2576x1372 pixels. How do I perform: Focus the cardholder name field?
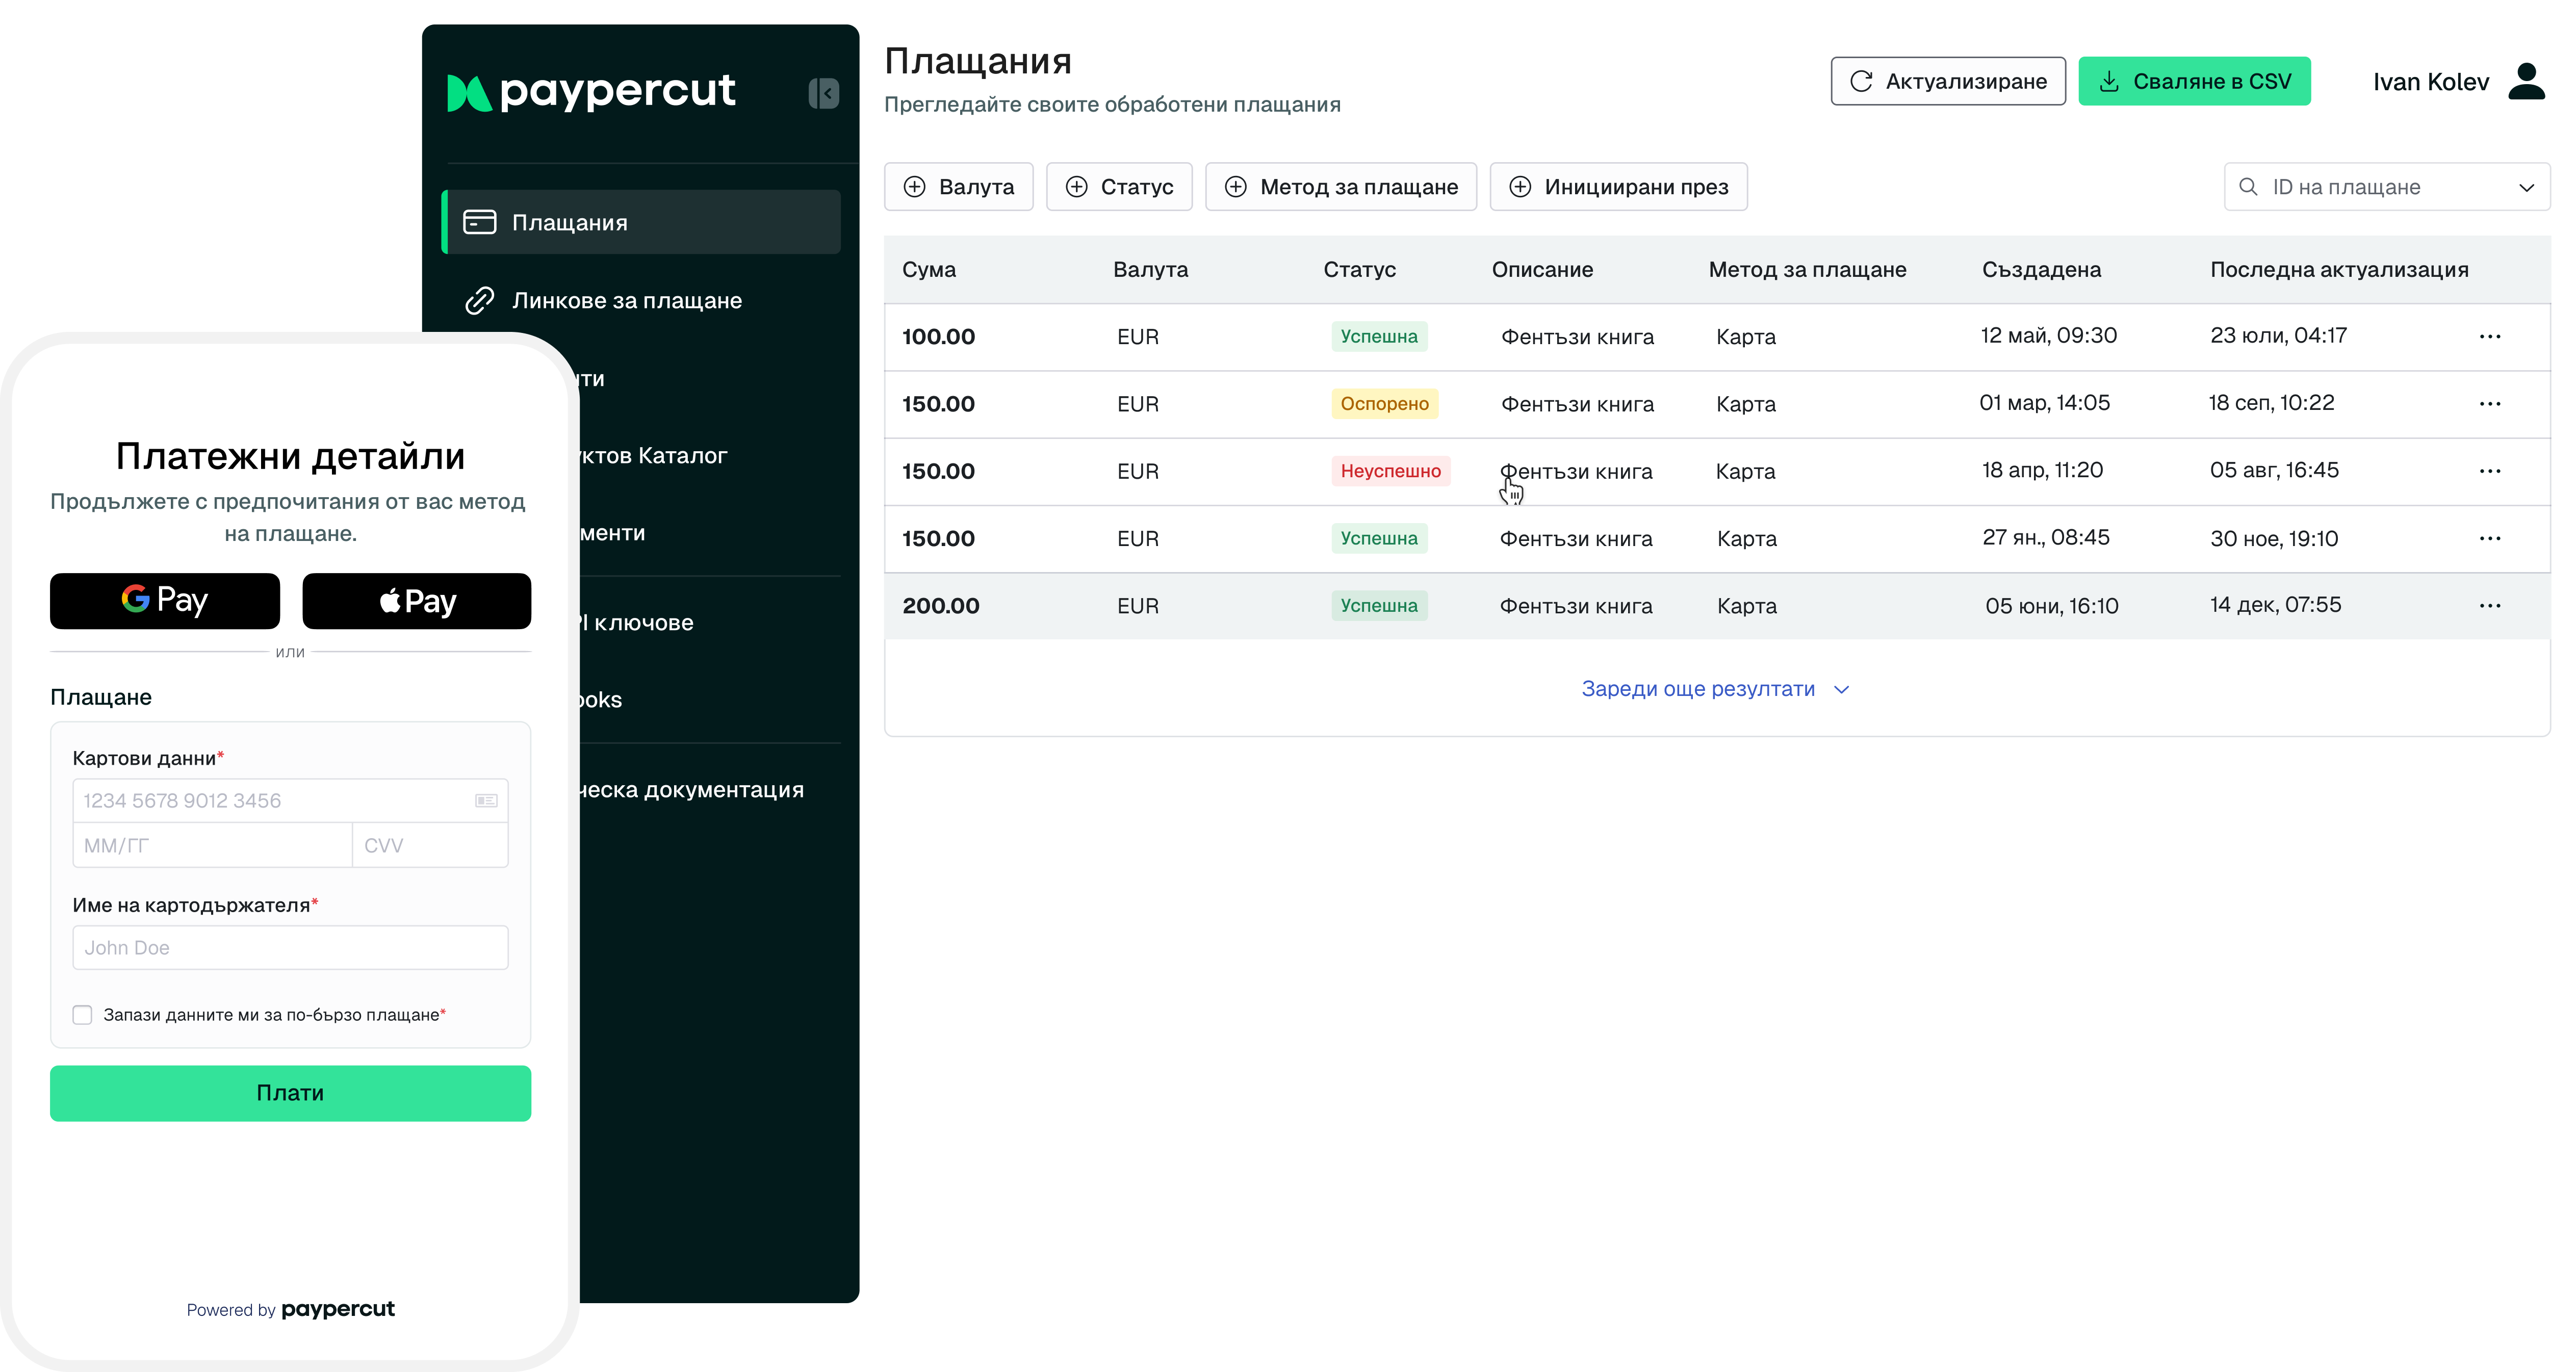coord(290,948)
